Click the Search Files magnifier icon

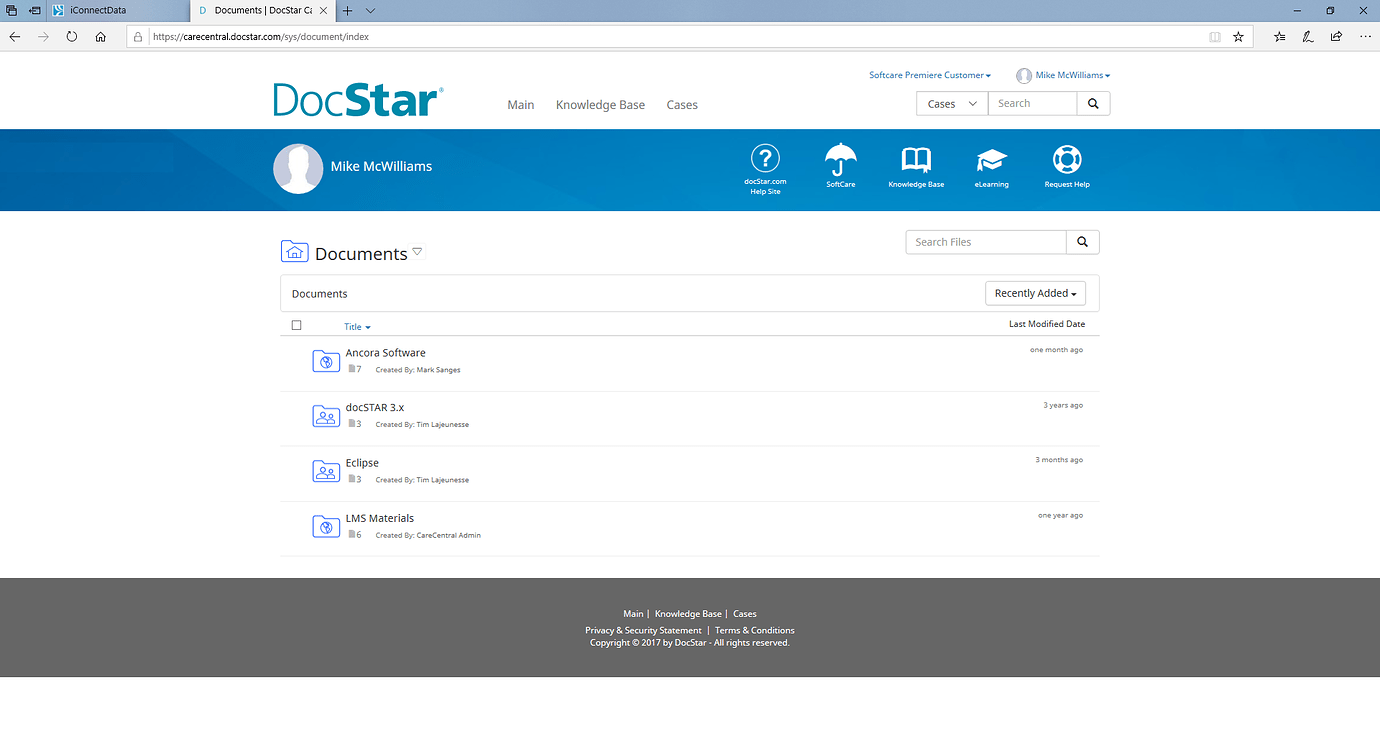pos(1082,241)
